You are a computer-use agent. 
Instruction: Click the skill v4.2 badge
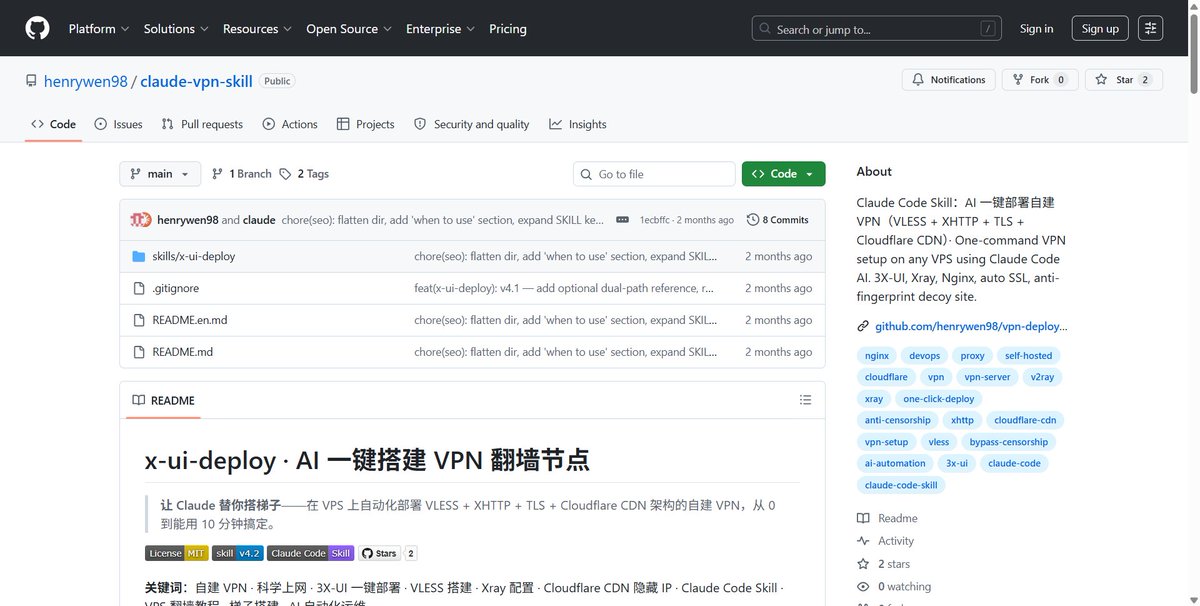tap(238, 553)
